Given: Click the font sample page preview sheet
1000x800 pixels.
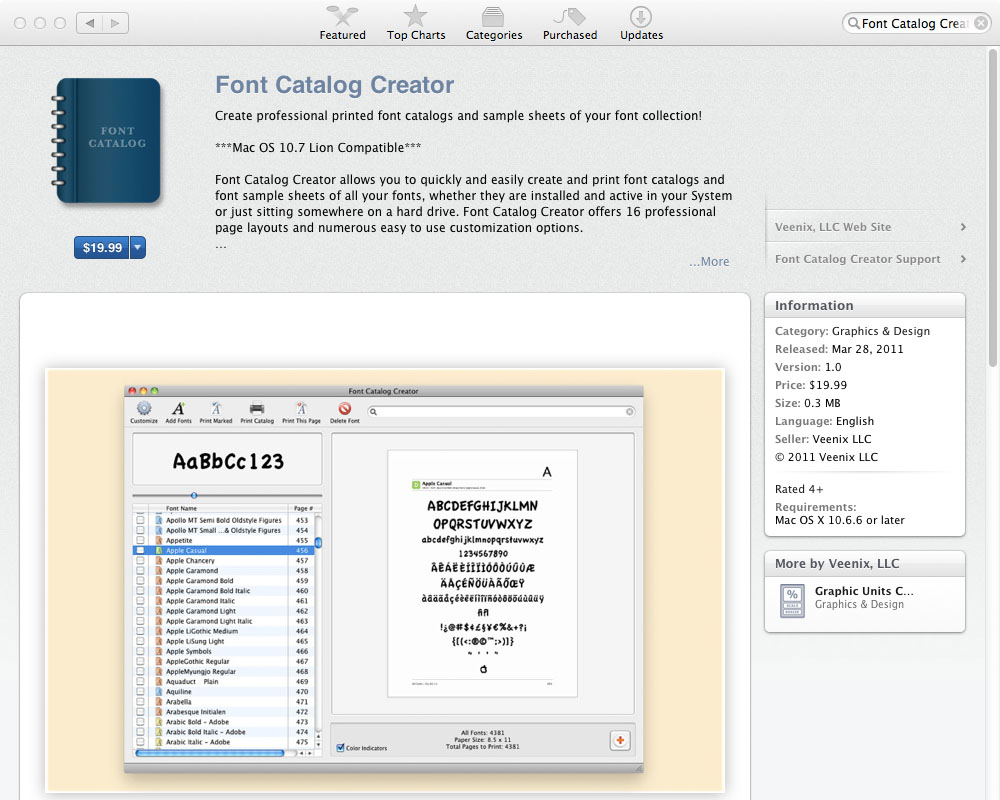Looking at the screenshot, I should click(482, 574).
